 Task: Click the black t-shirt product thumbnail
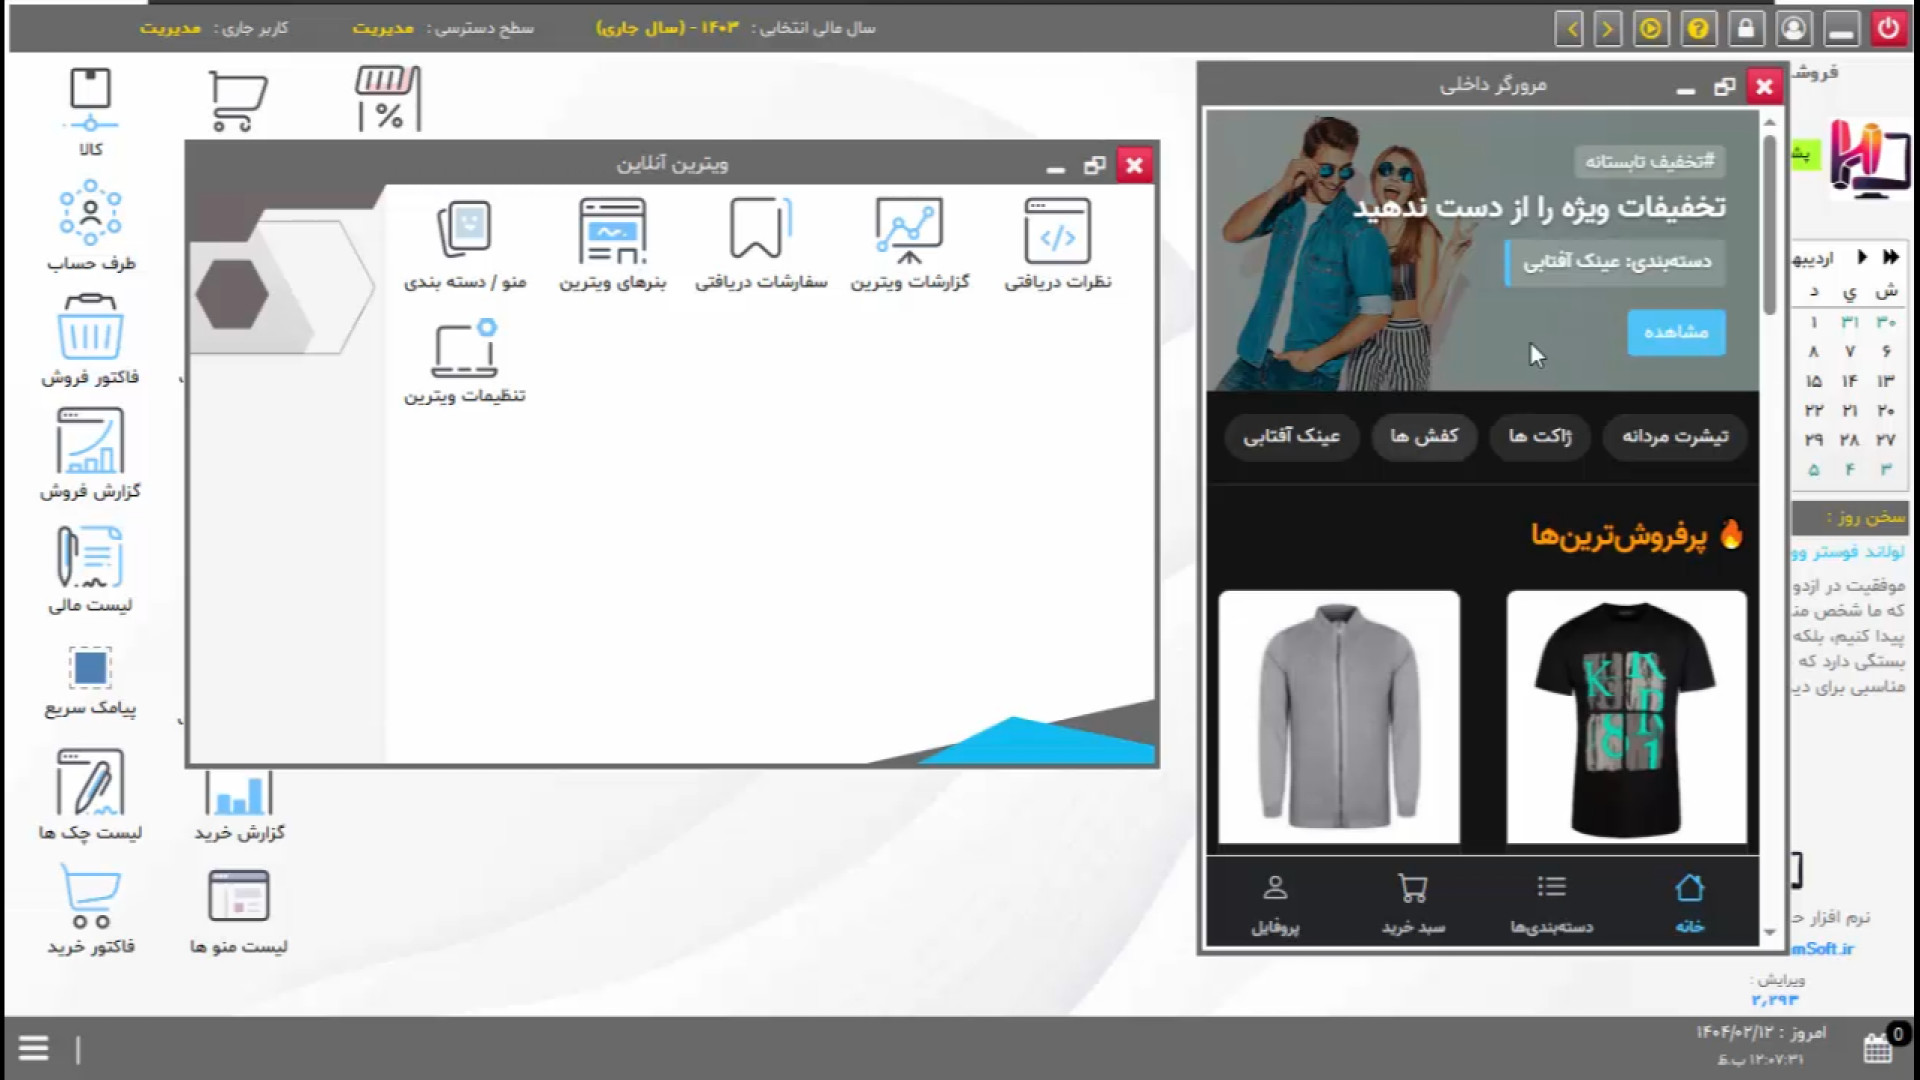1626,716
